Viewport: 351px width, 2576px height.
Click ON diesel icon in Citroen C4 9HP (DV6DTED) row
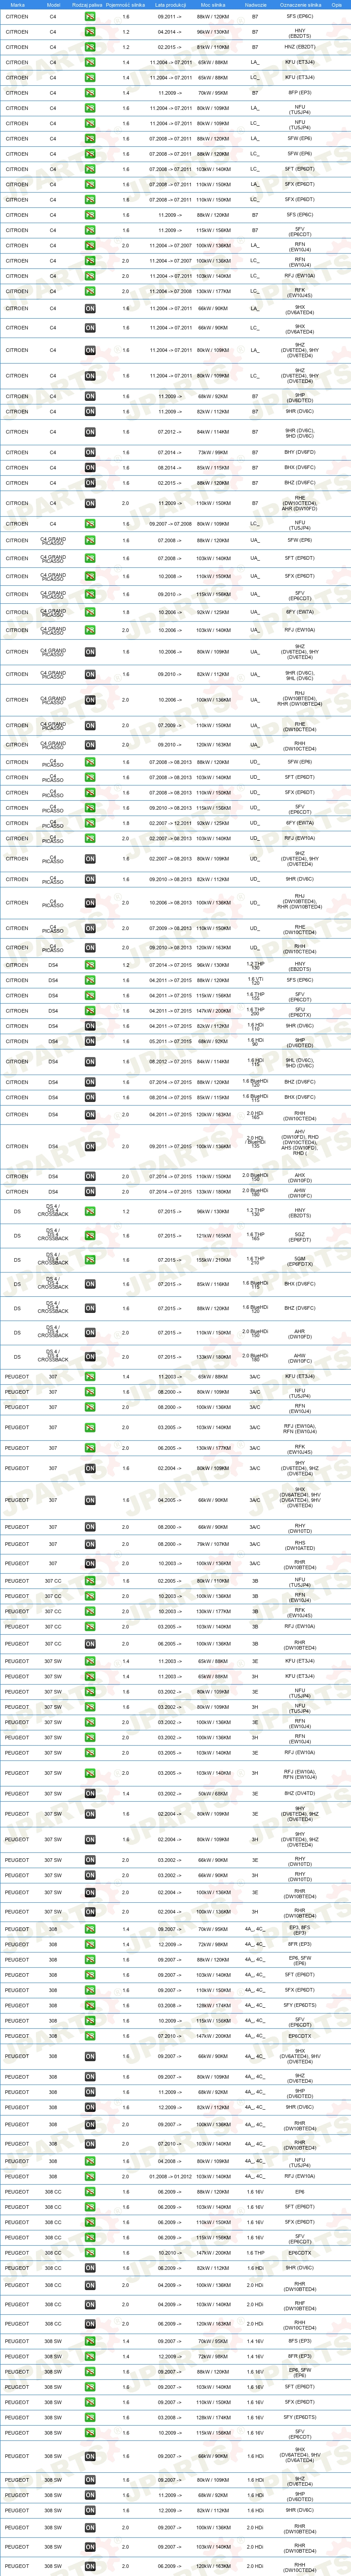[90, 397]
